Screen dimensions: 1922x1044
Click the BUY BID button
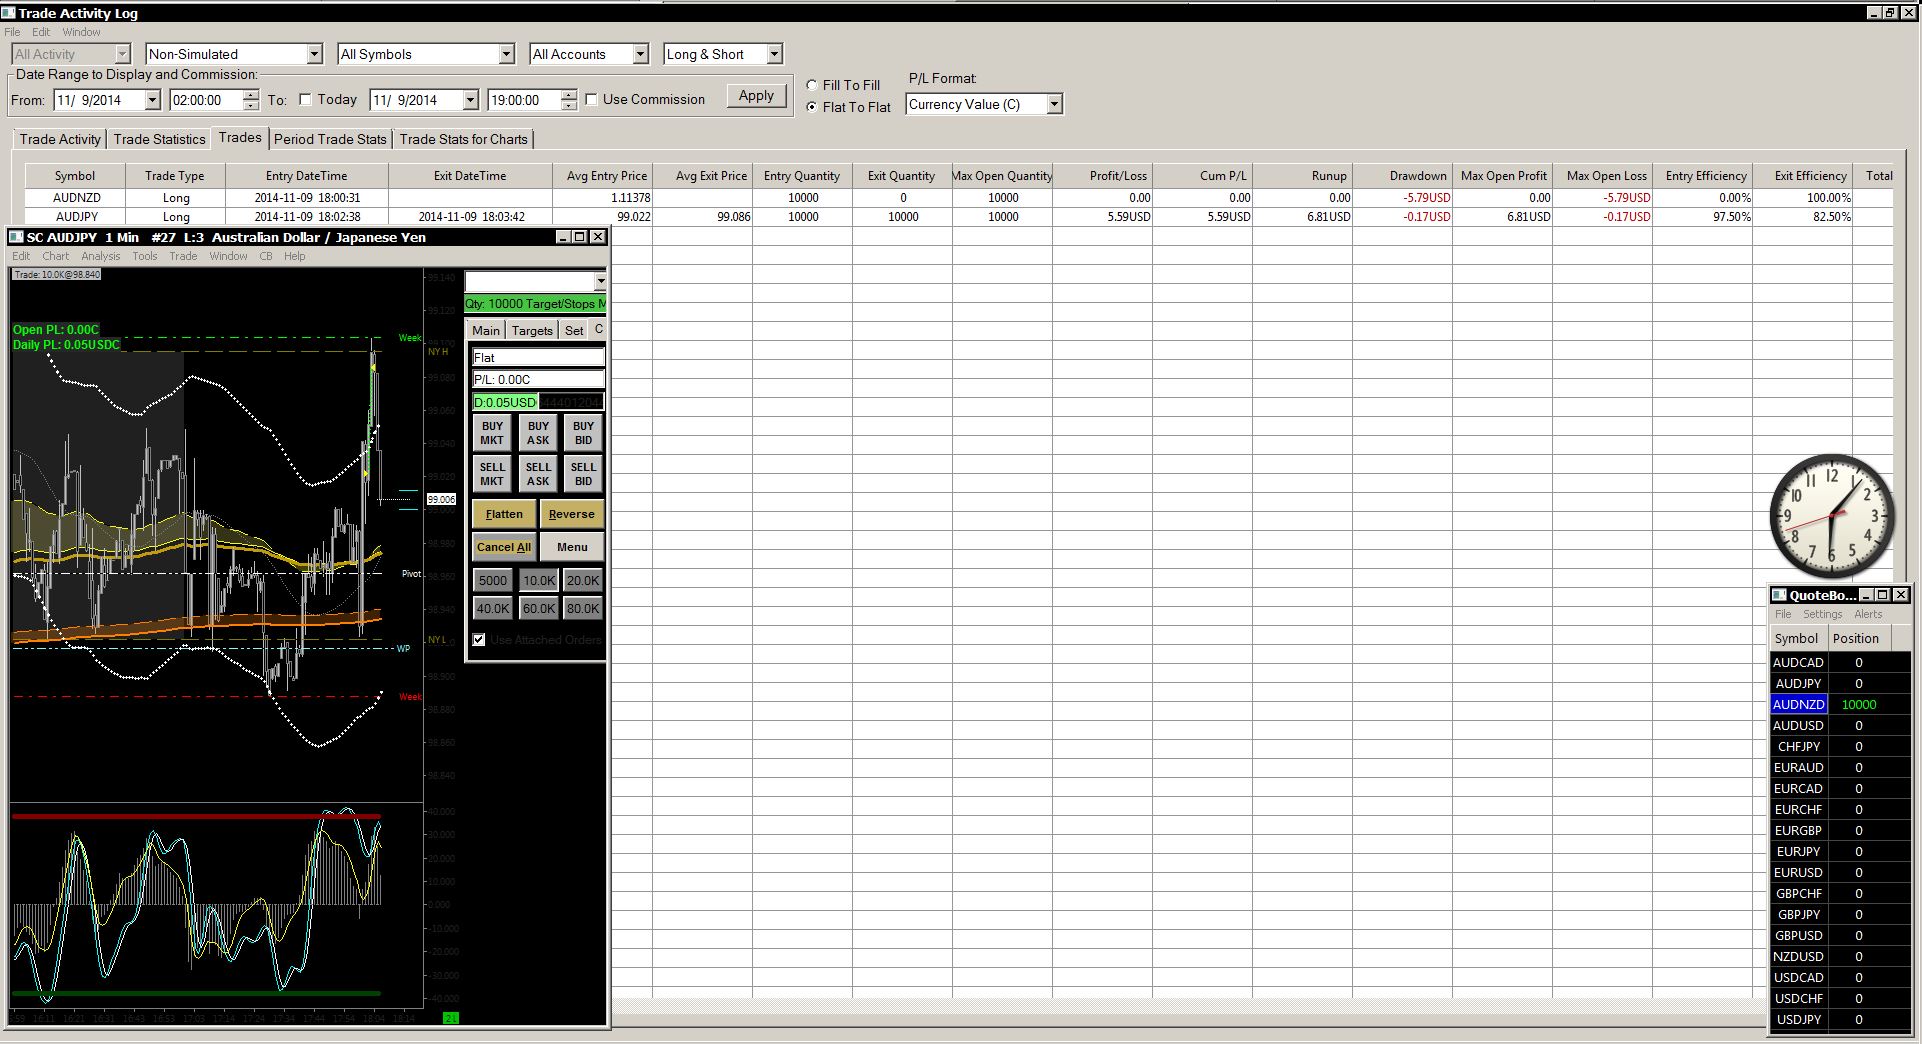[583, 433]
